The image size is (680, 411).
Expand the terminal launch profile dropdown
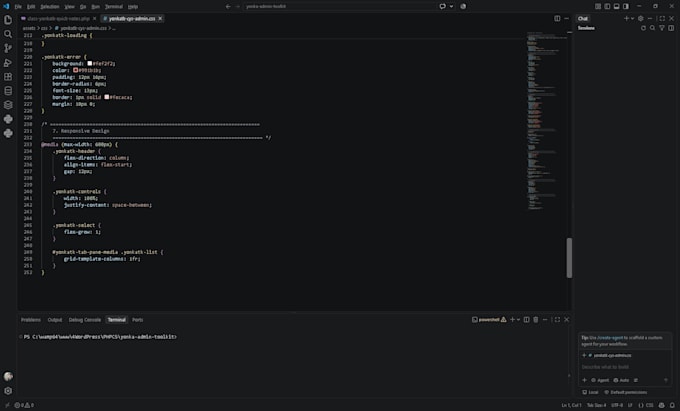point(518,320)
